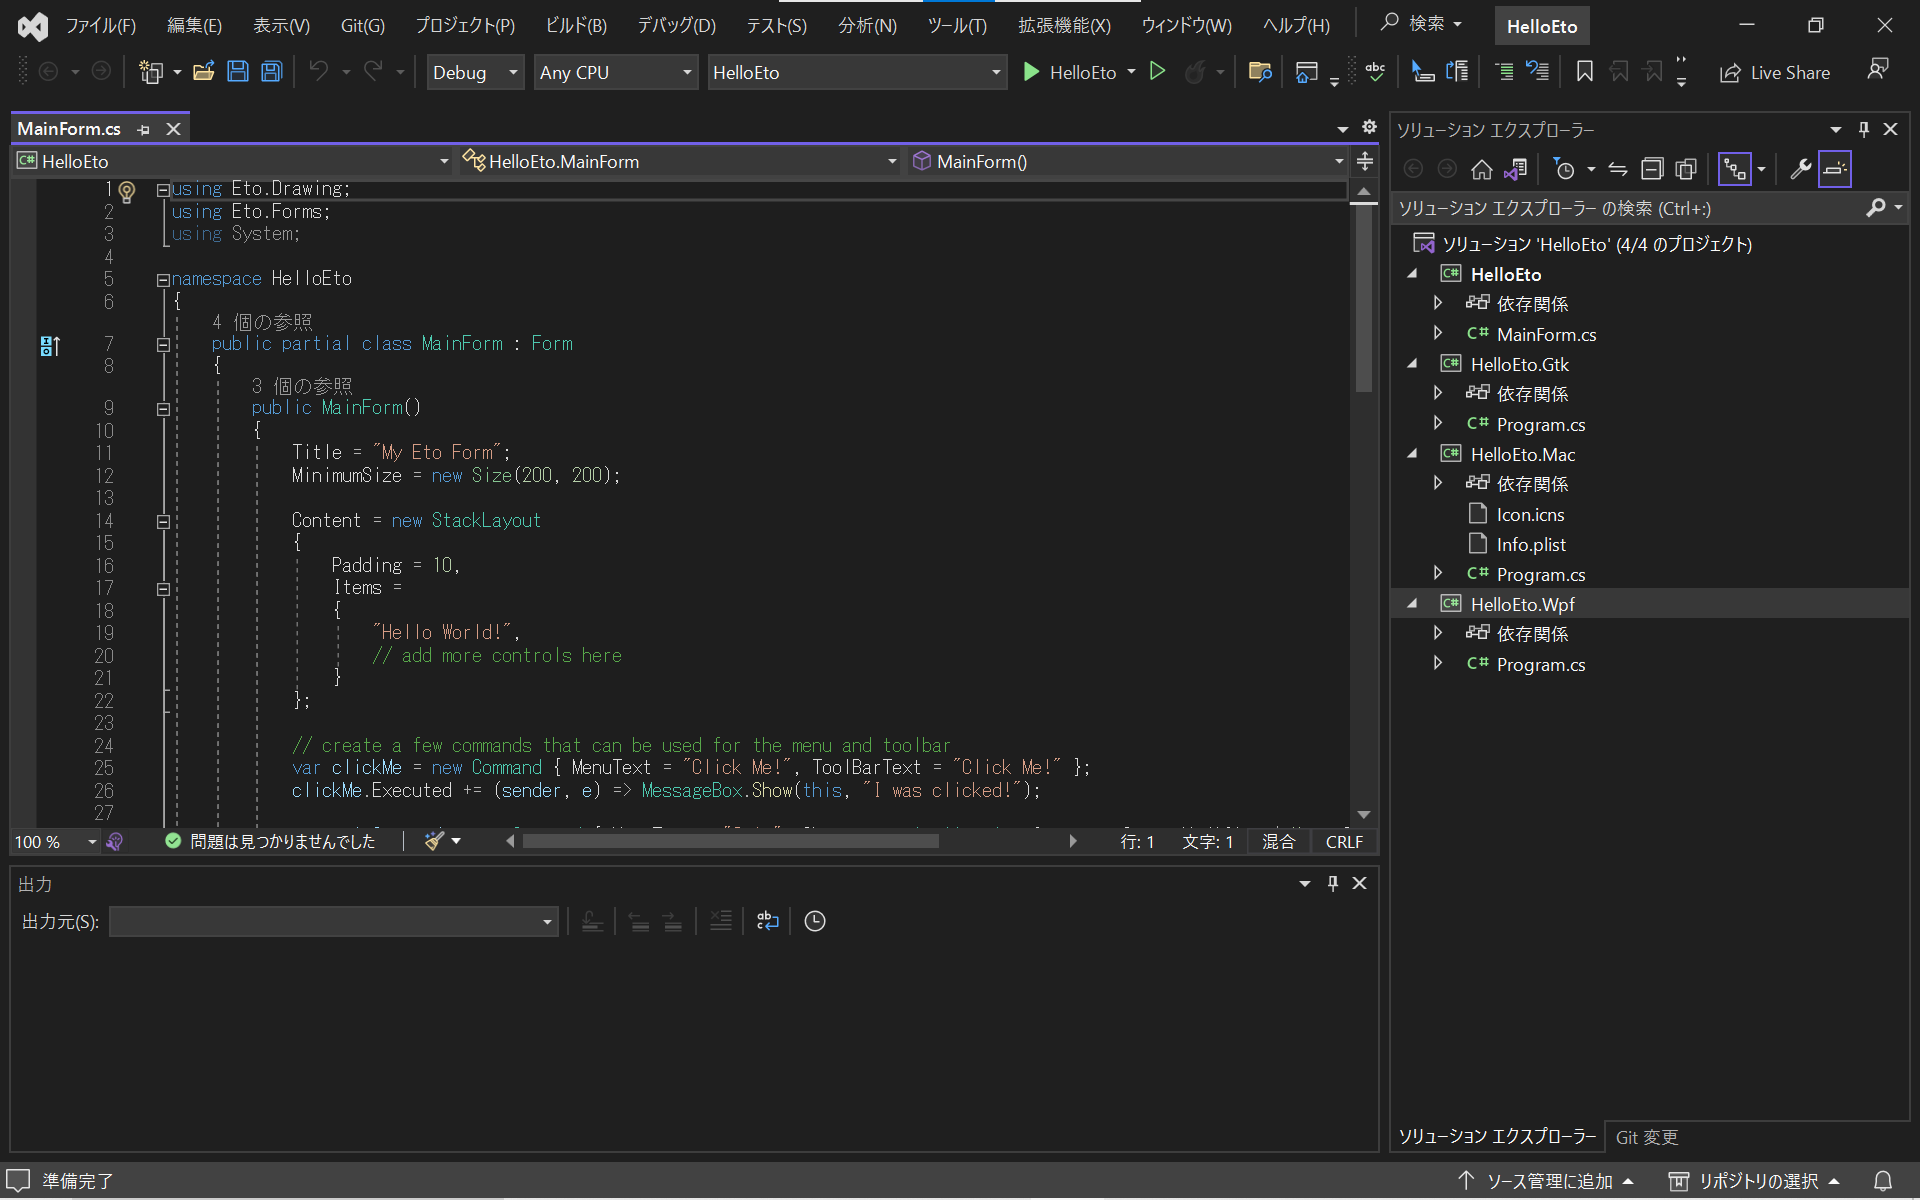This screenshot has height=1200, width=1920.
Task: Toggle the Preview Selected Items icon
Action: 1835,170
